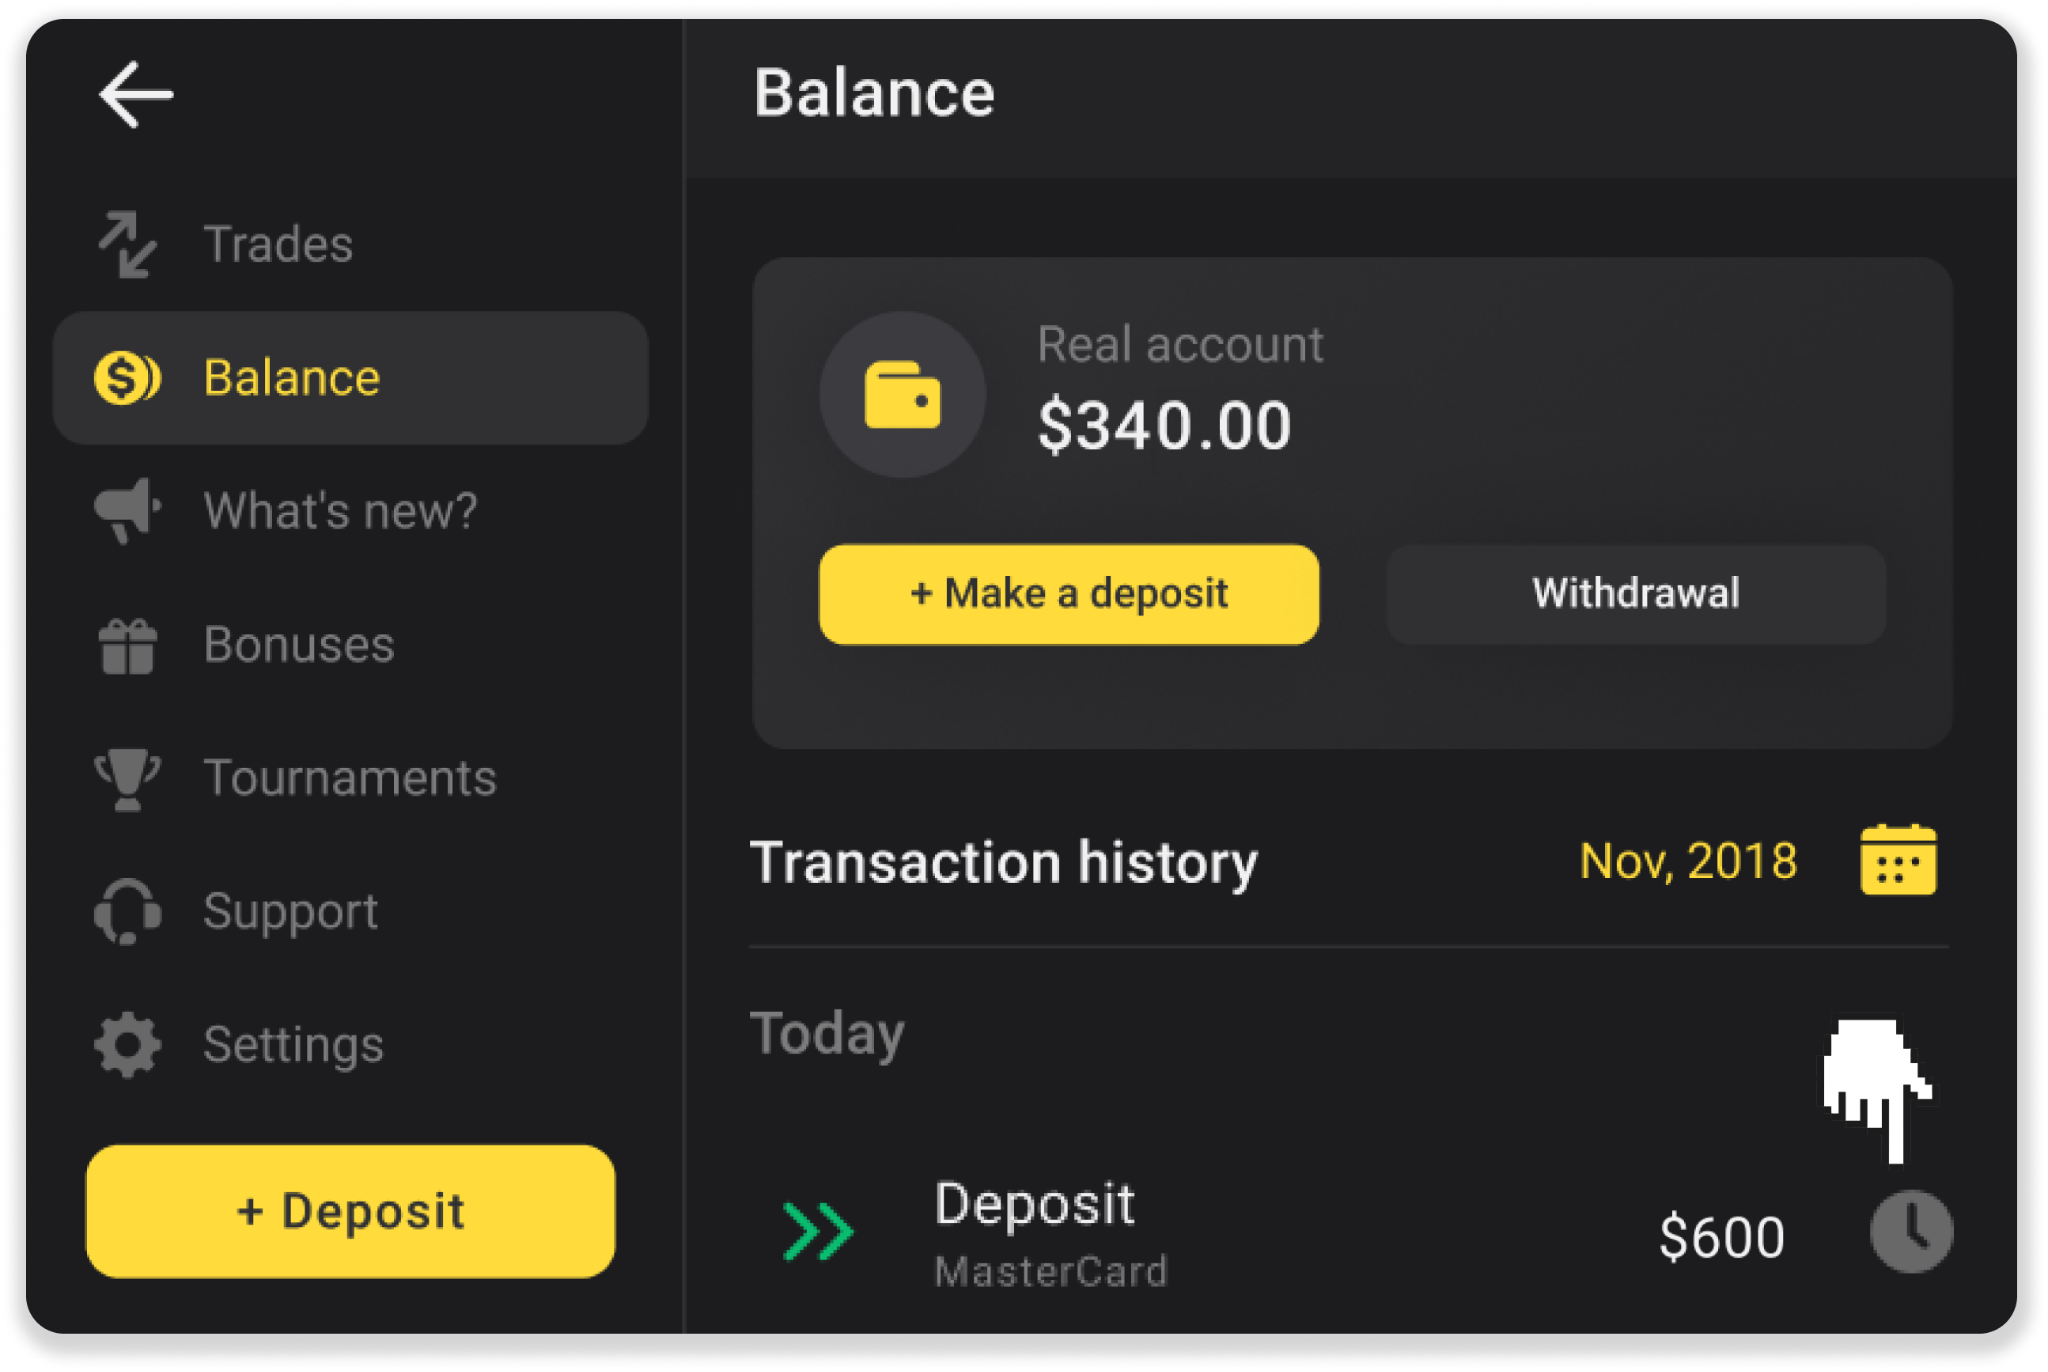Screen dimensions: 2048x1372
Task: Click the Tournaments trophy icon
Action: pos(127,778)
